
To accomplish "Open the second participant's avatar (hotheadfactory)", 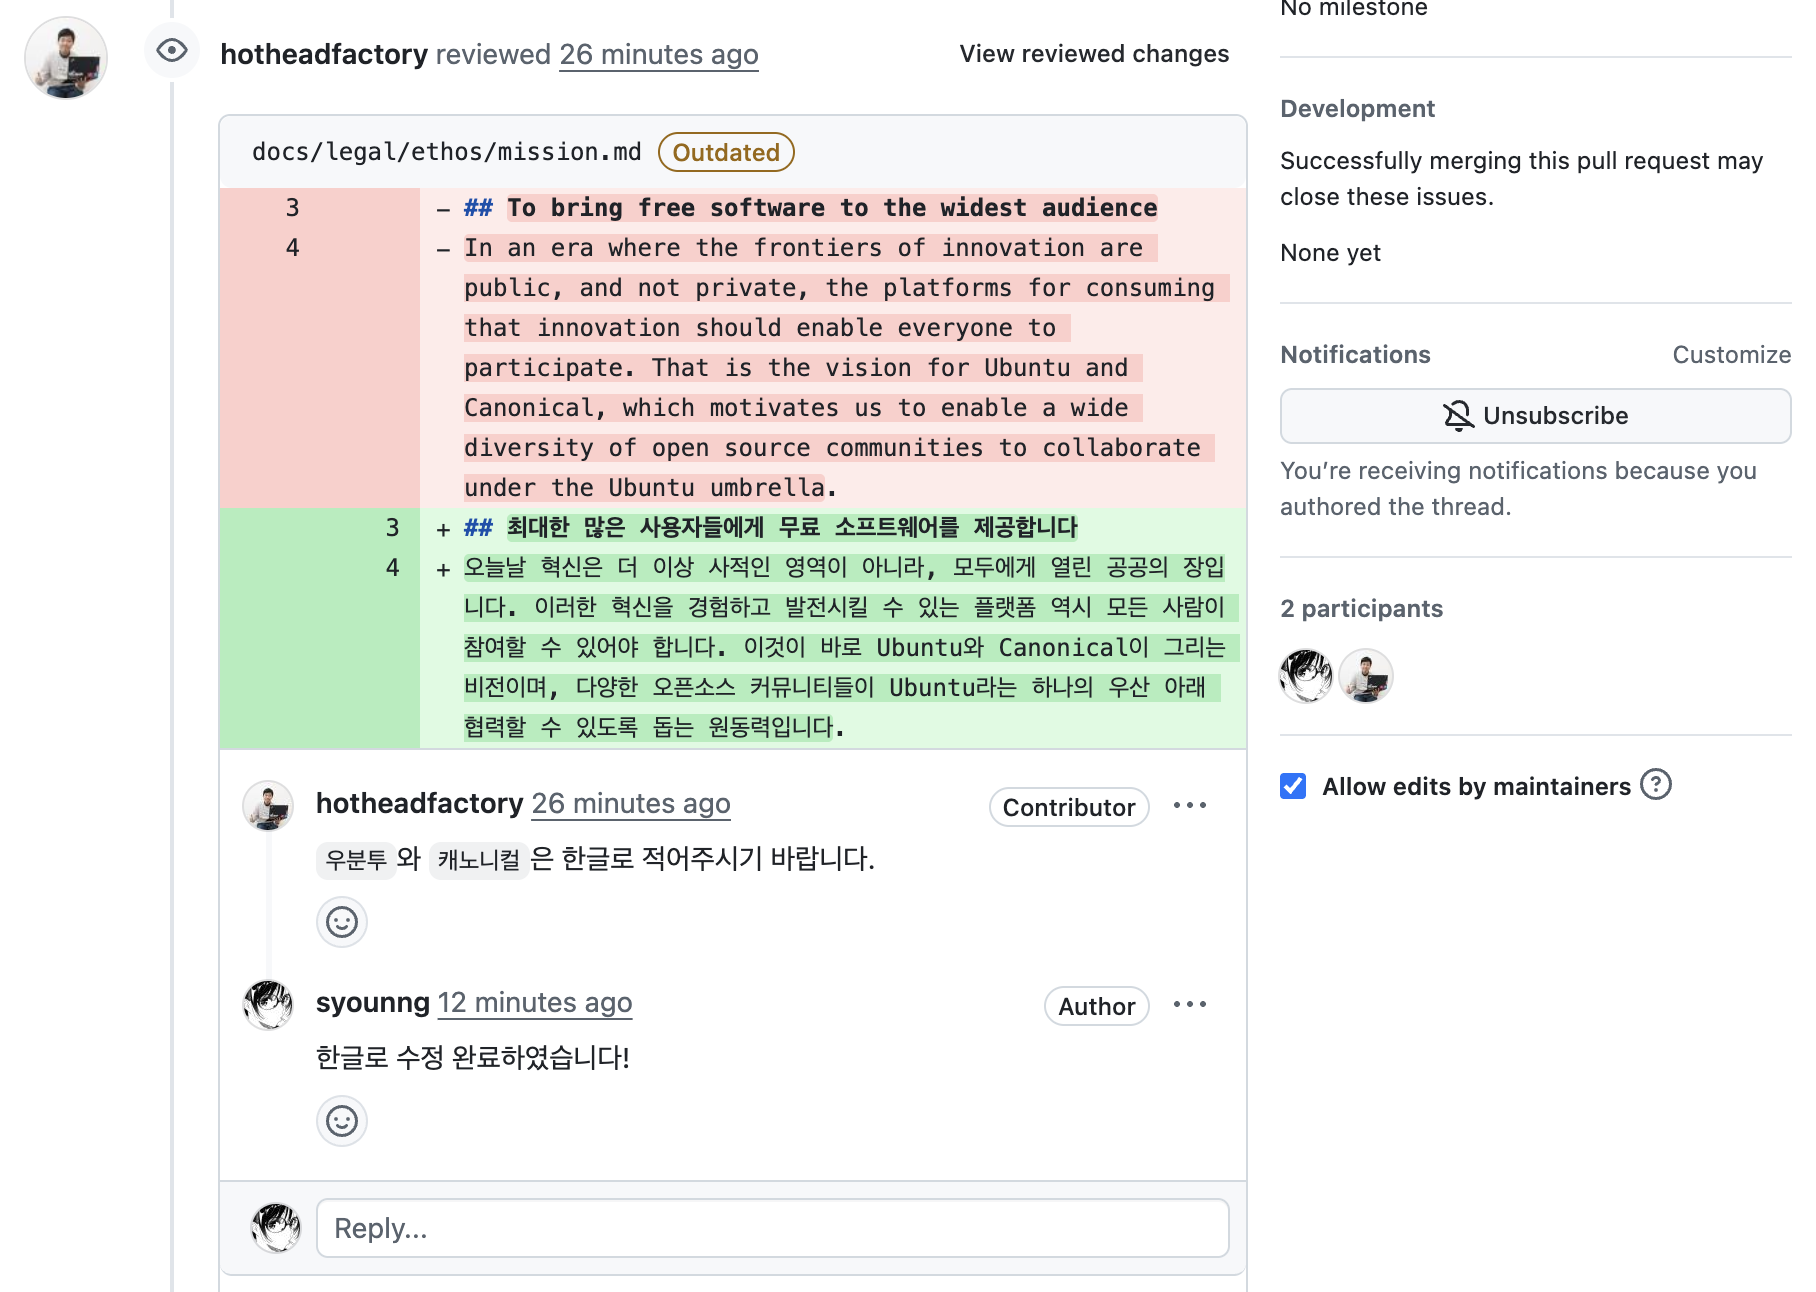I will (1366, 676).
